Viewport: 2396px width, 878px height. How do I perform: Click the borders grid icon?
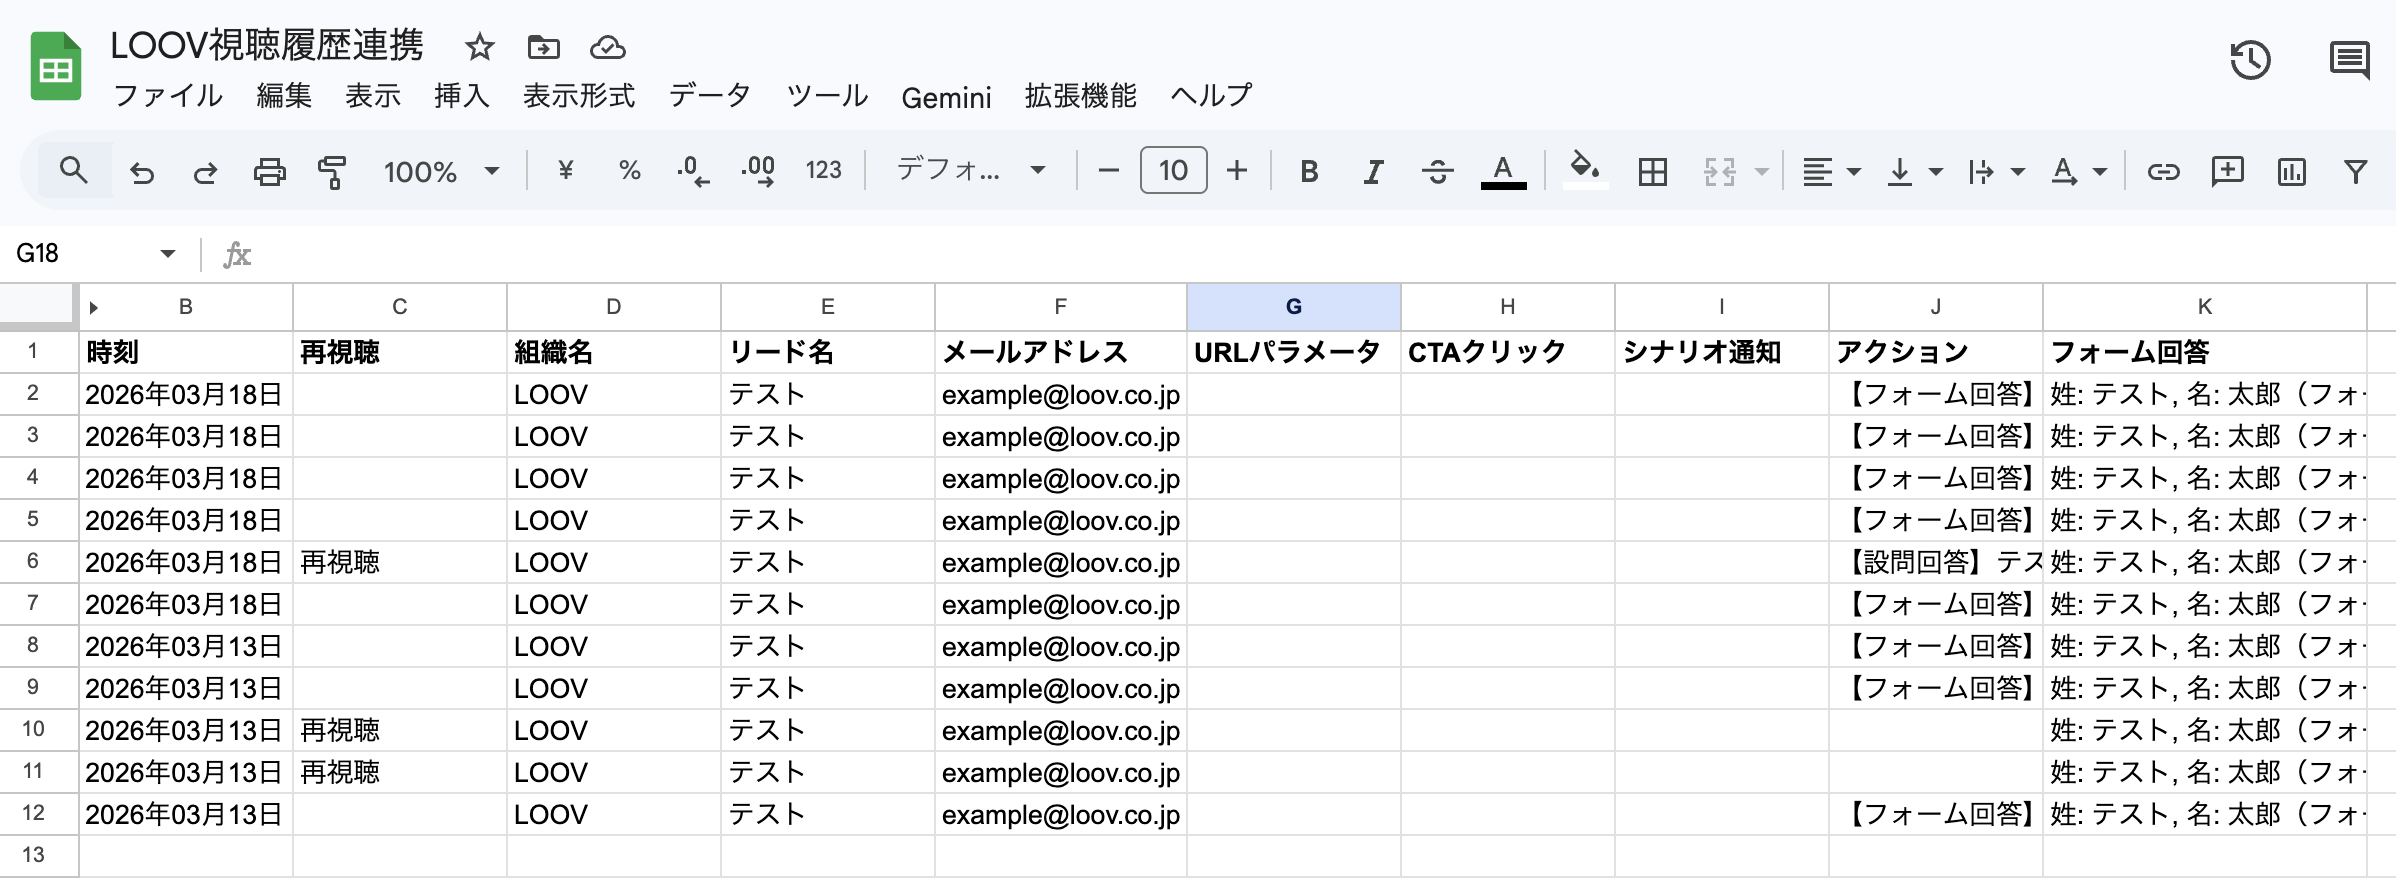click(1653, 172)
